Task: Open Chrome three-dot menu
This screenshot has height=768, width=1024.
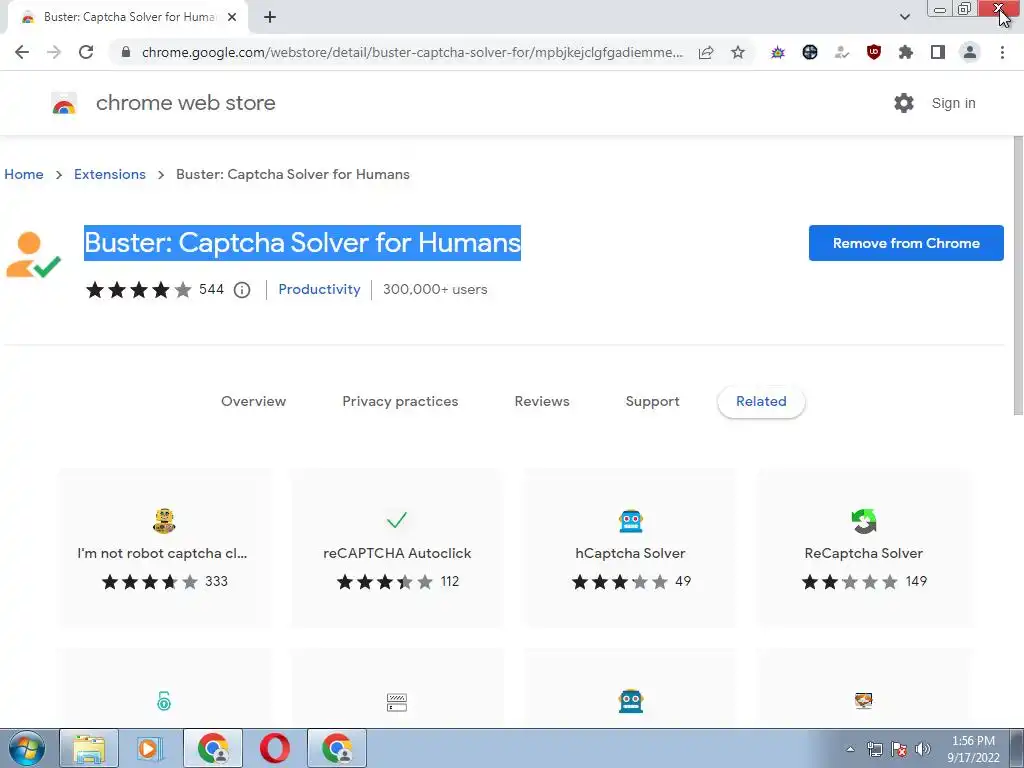Action: tap(1002, 52)
